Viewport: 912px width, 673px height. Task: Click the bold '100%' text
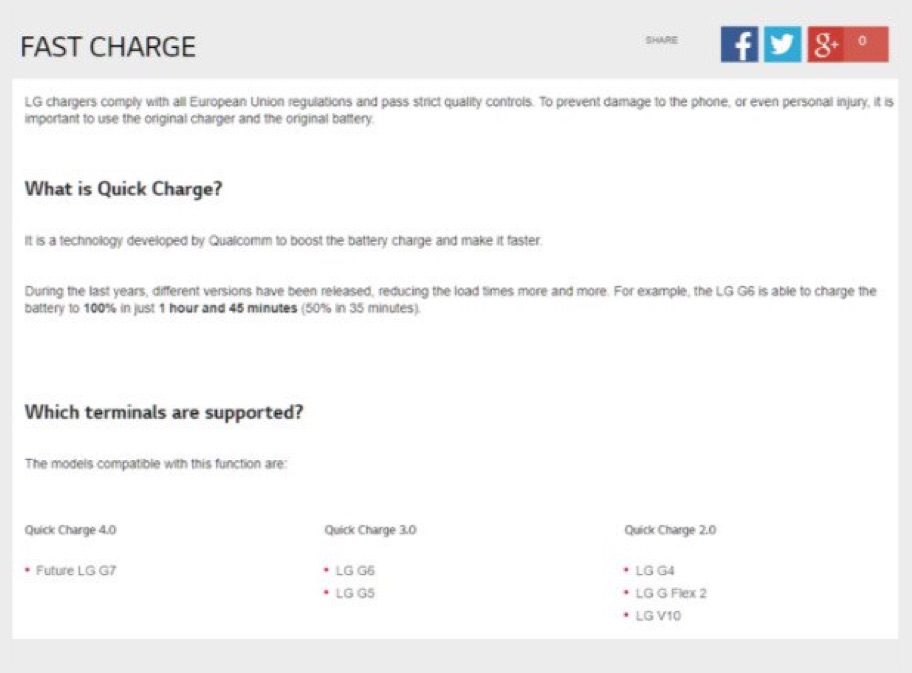[x=101, y=309]
